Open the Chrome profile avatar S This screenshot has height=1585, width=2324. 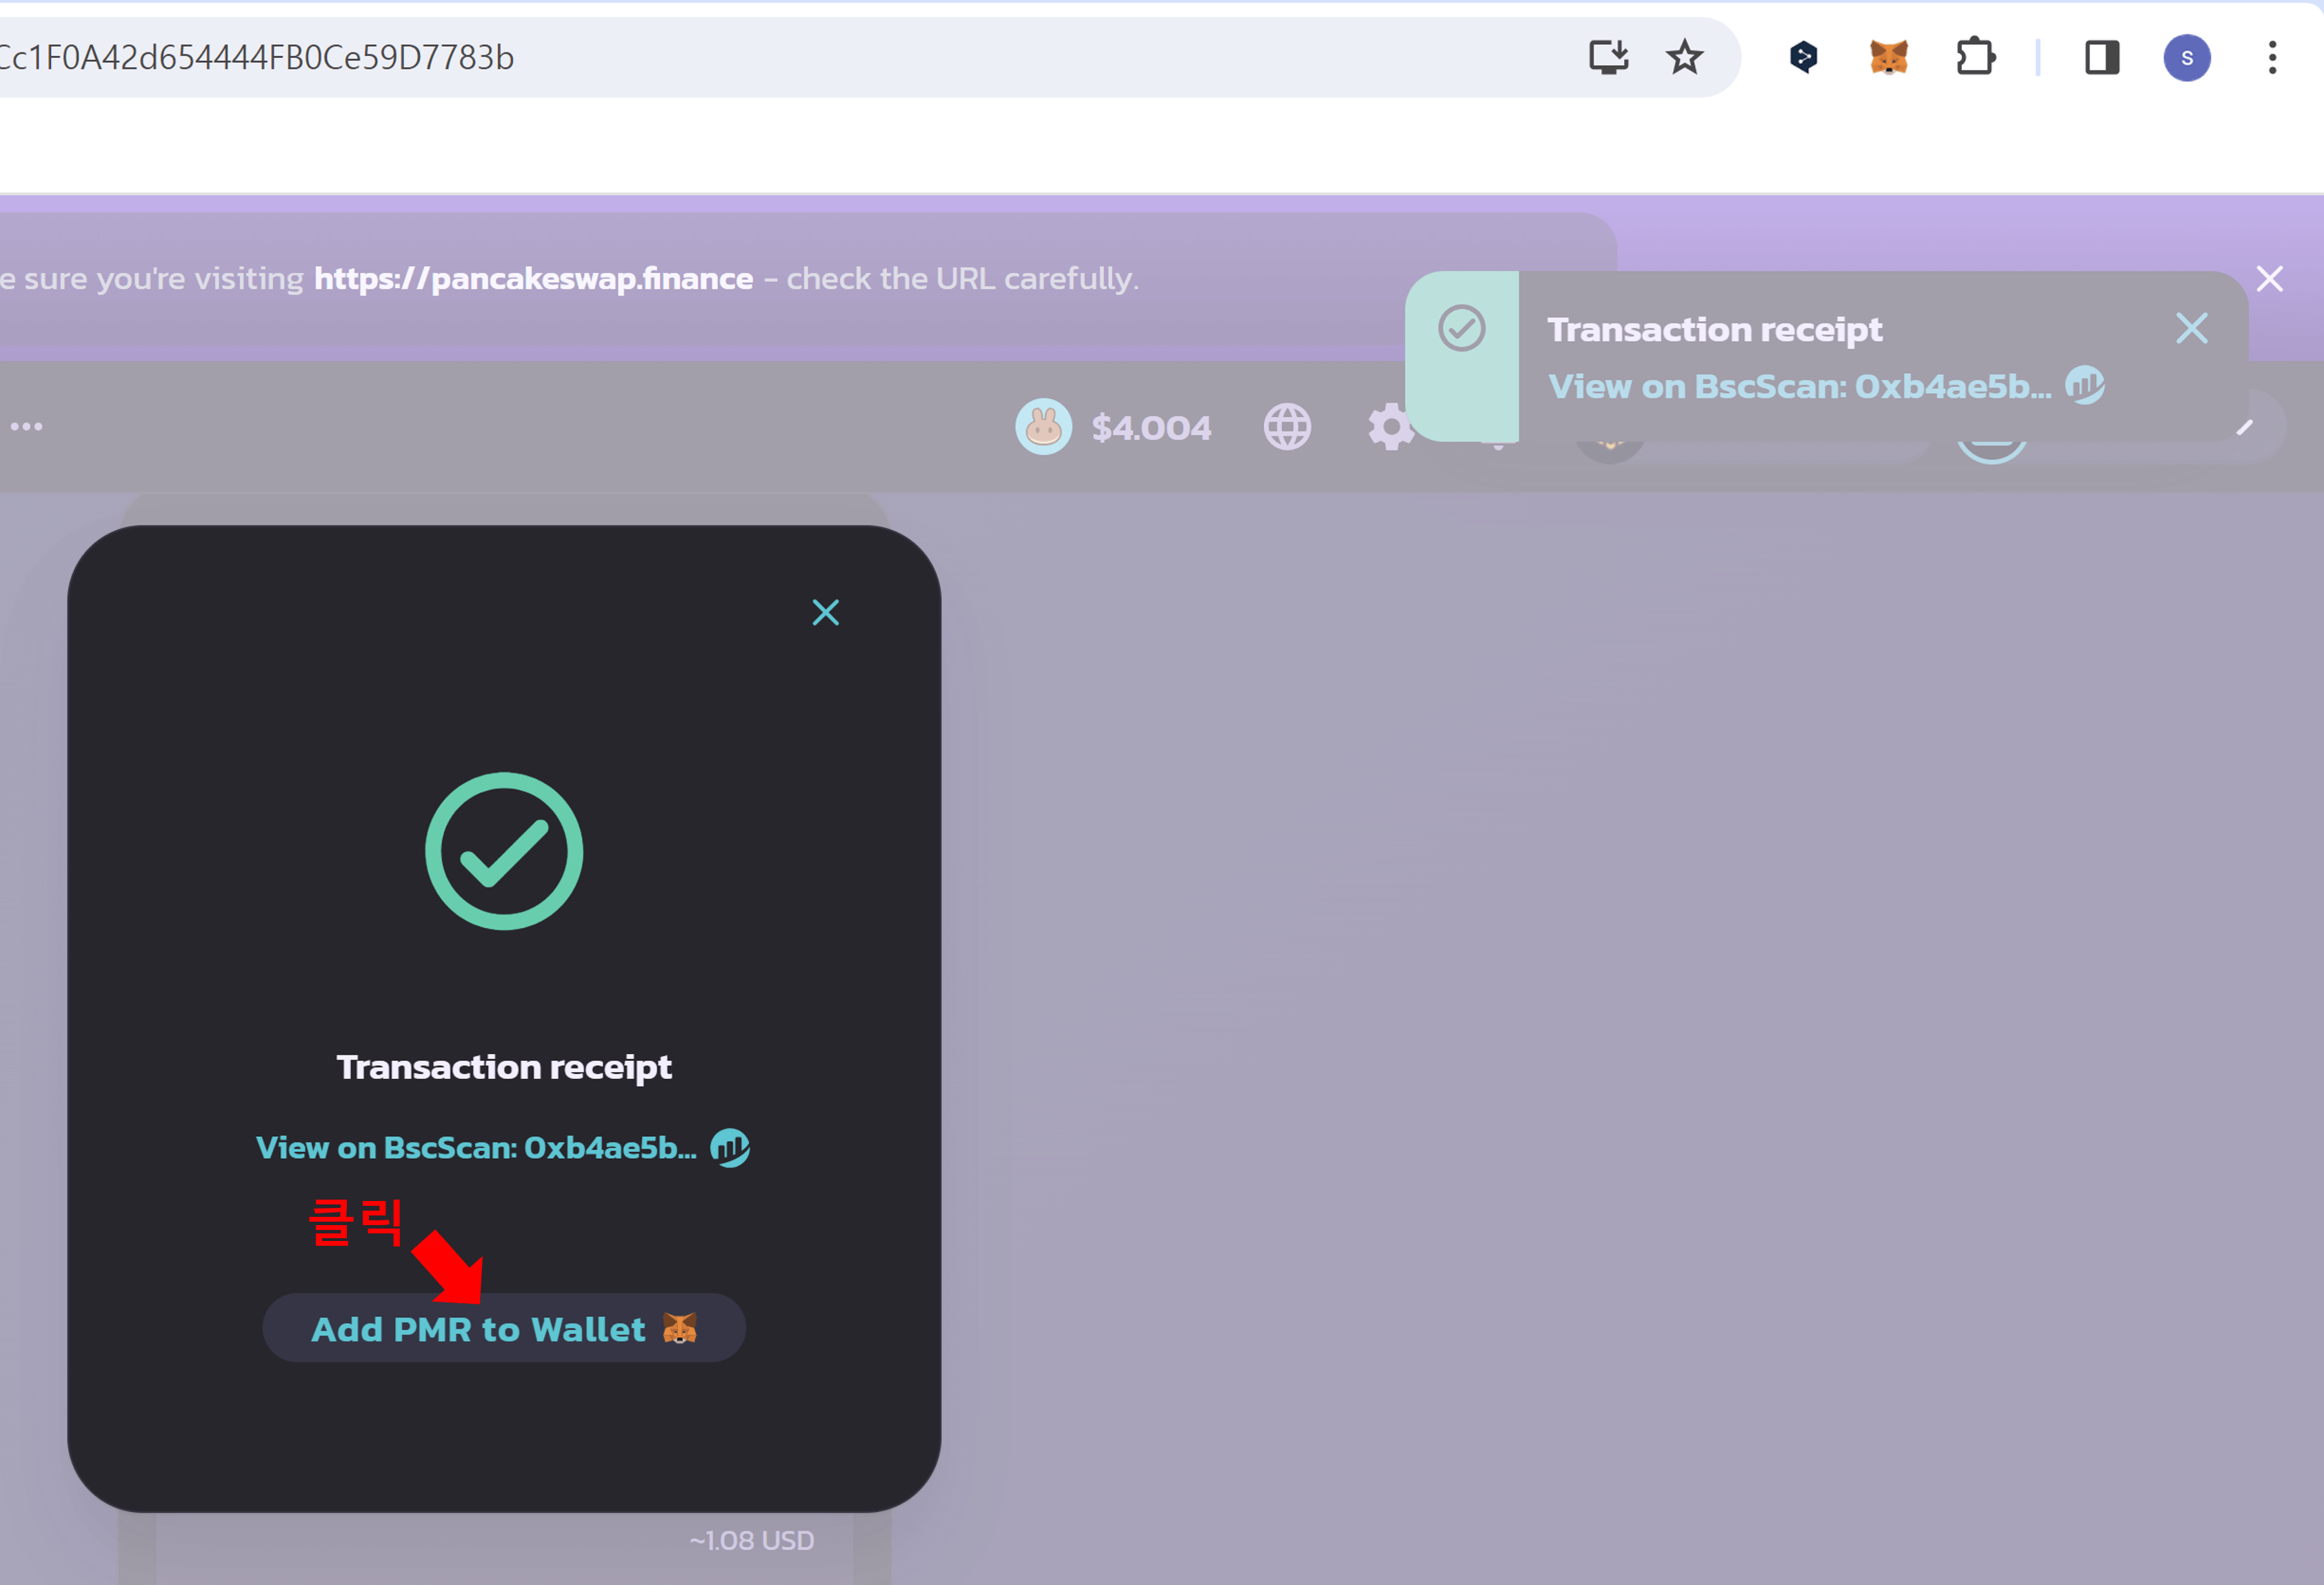2186,57
